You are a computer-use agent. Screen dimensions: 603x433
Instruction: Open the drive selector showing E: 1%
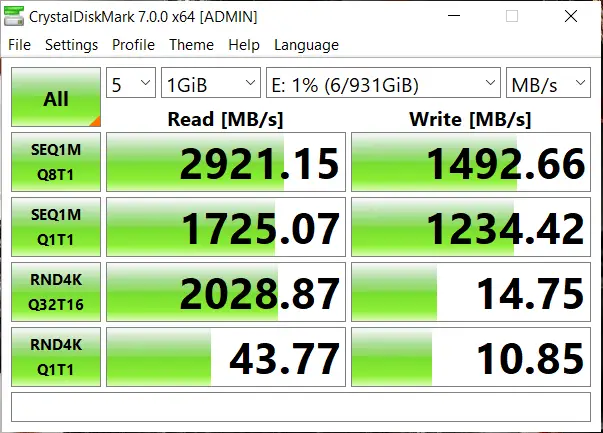383,83
